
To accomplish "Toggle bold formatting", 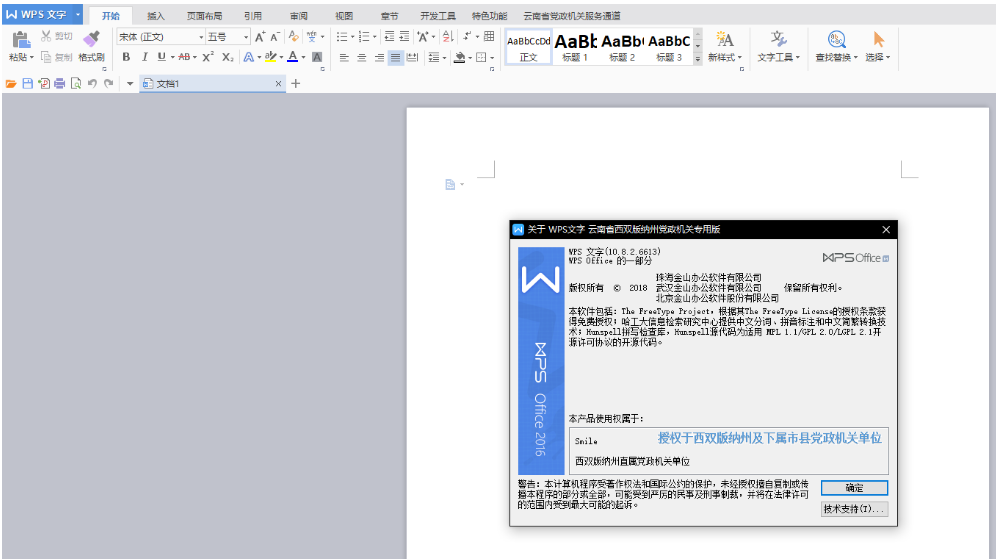I will click(x=126, y=57).
